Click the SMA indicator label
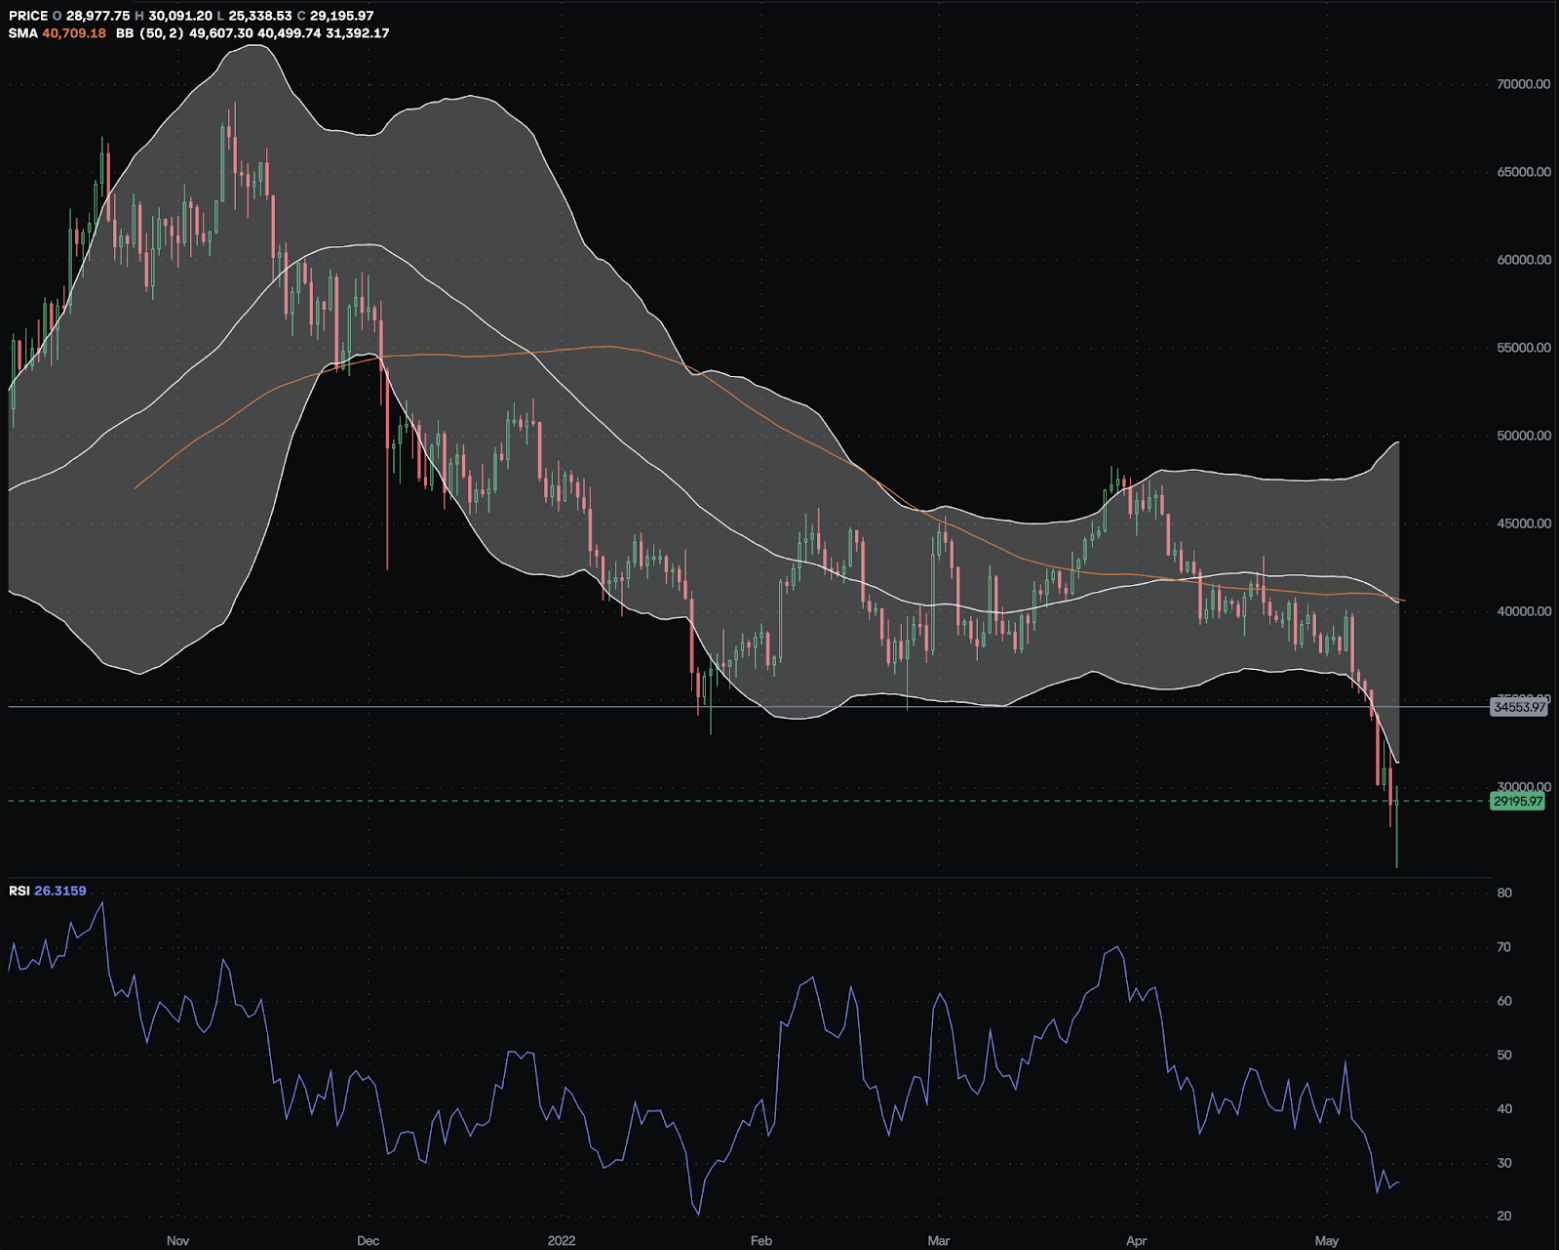 (x=23, y=33)
